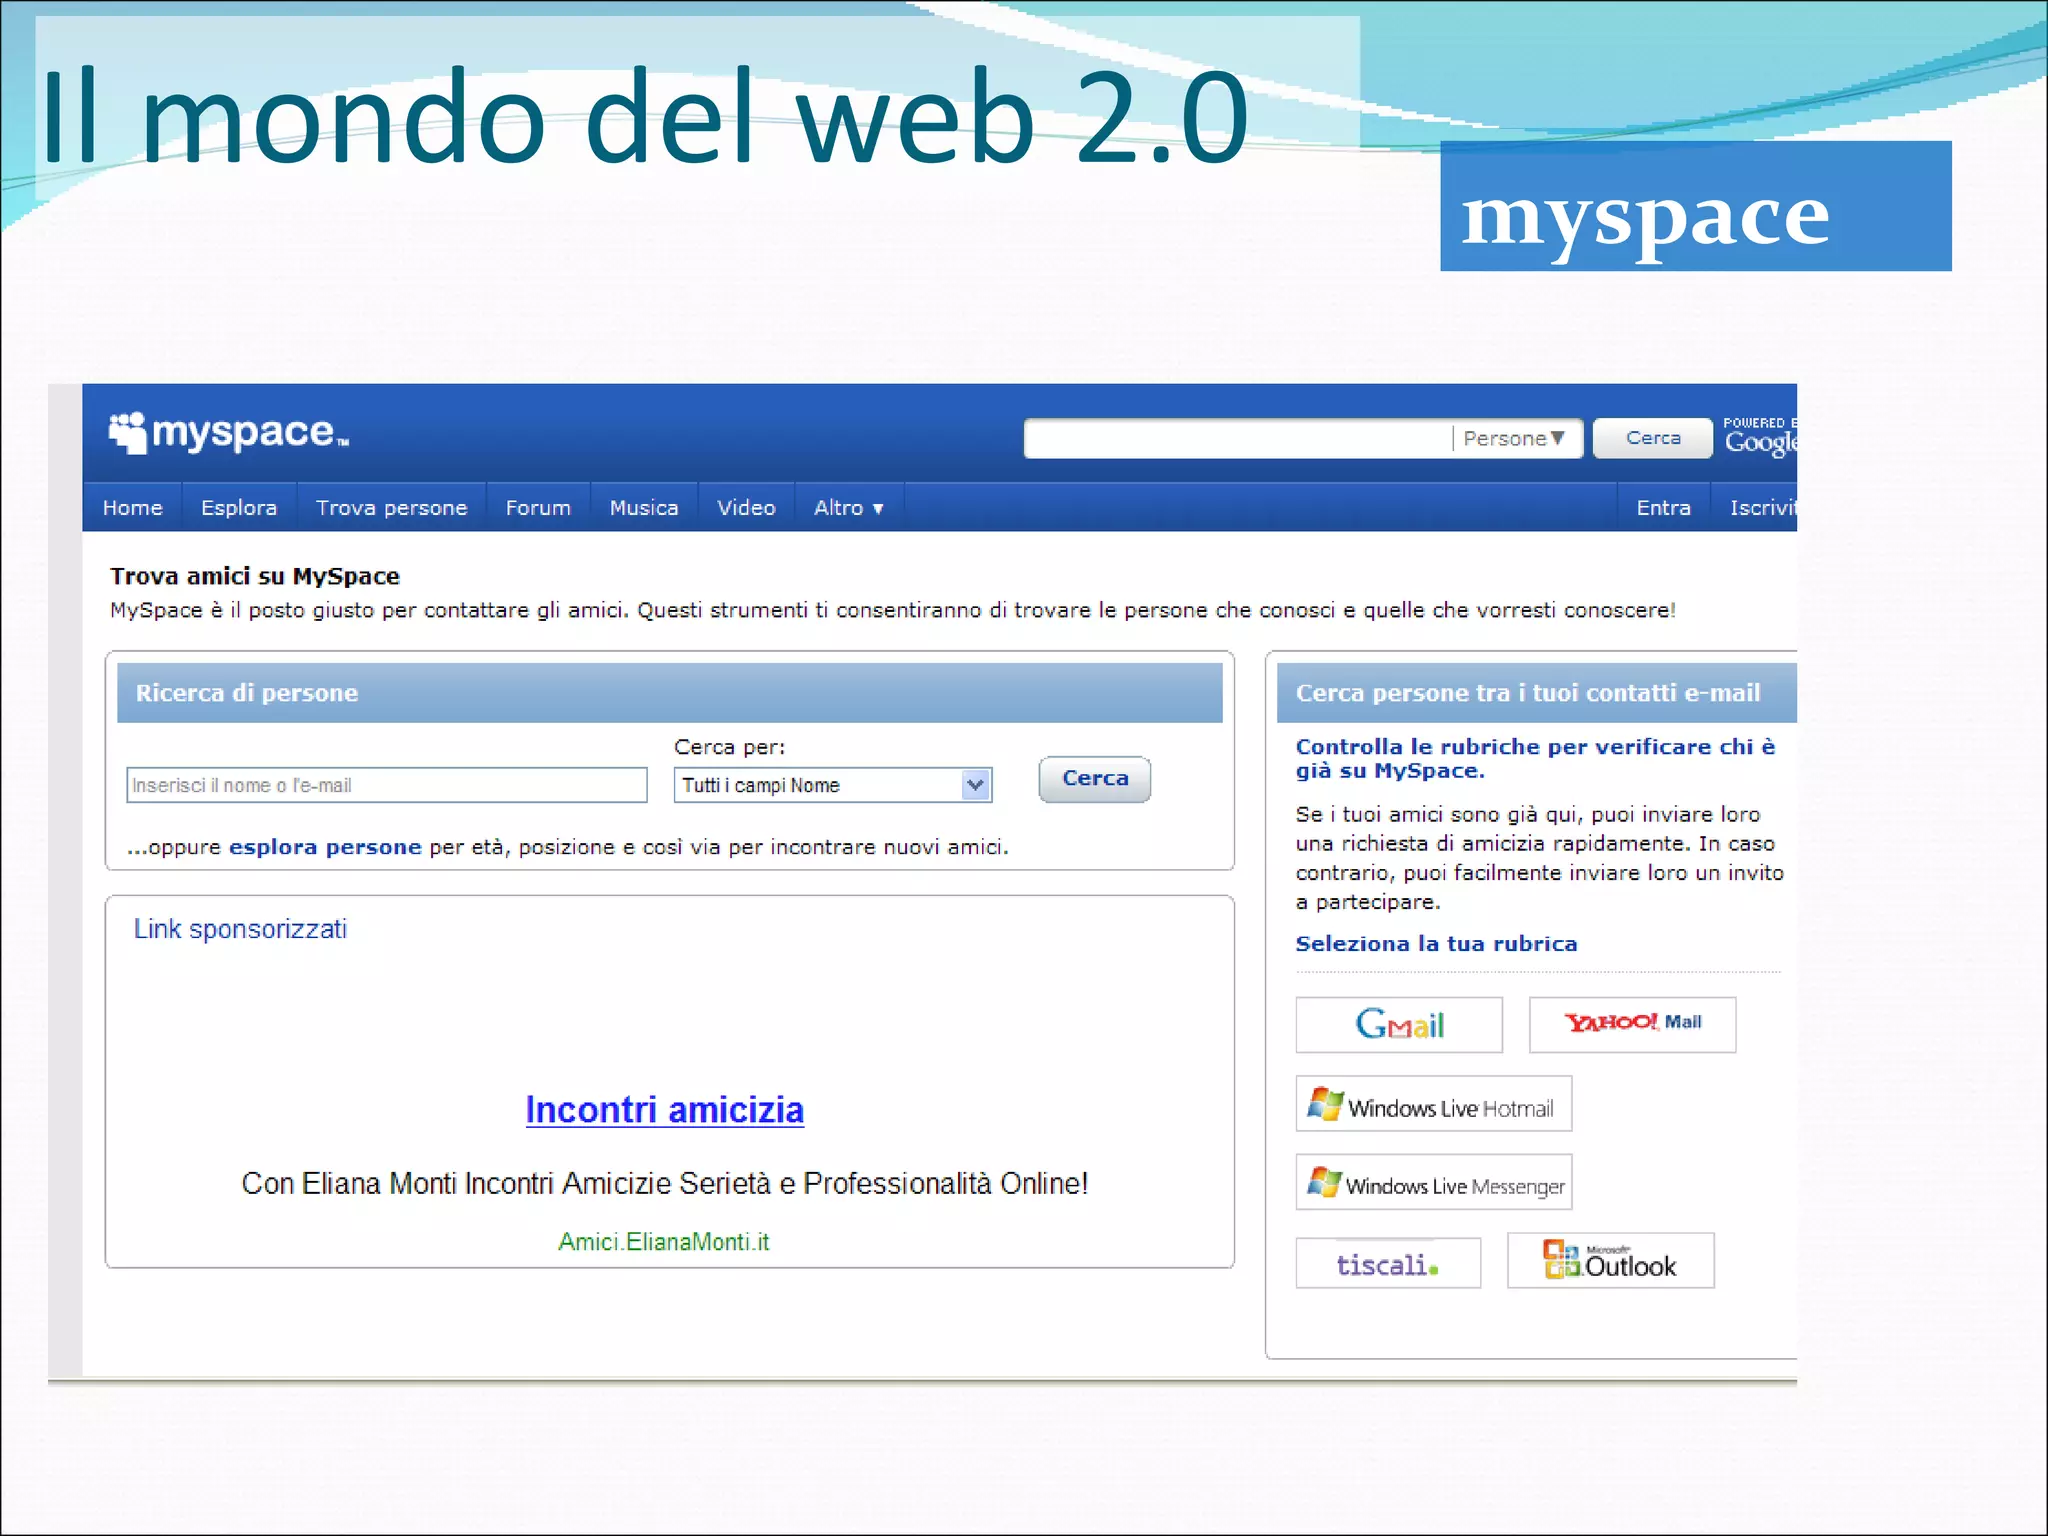
Task: Select the Microsoft Outlook icon
Action: tap(1611, 1260)
